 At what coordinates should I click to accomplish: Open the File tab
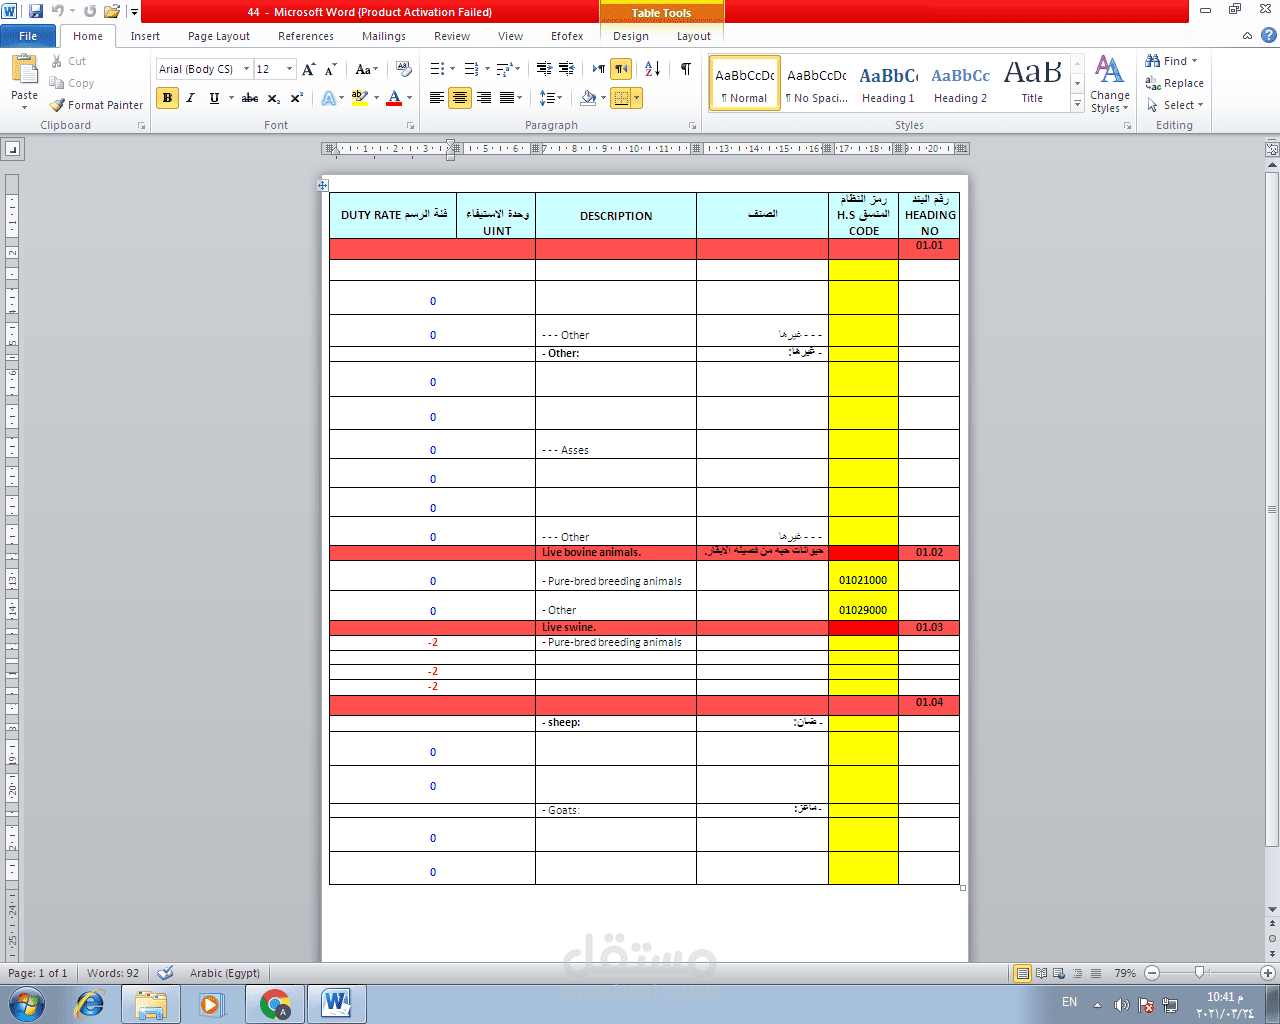pyautogui.click(x=28, y=36)
